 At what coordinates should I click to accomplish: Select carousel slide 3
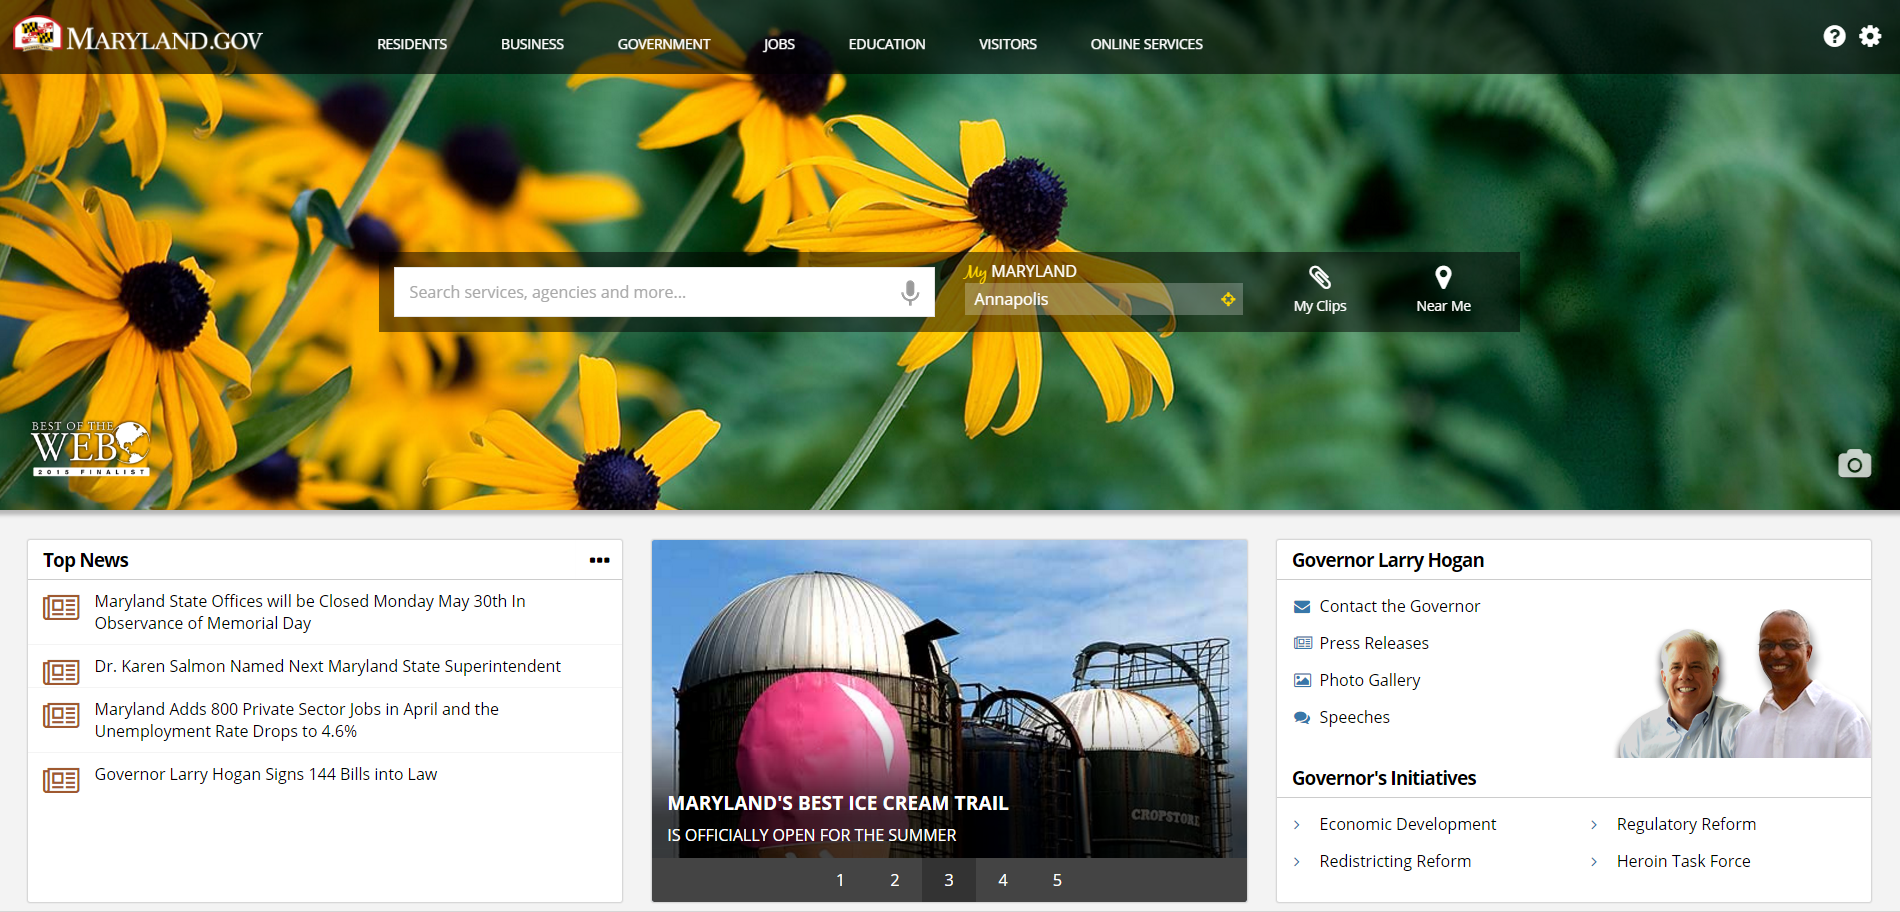click(x=949, y=880)
